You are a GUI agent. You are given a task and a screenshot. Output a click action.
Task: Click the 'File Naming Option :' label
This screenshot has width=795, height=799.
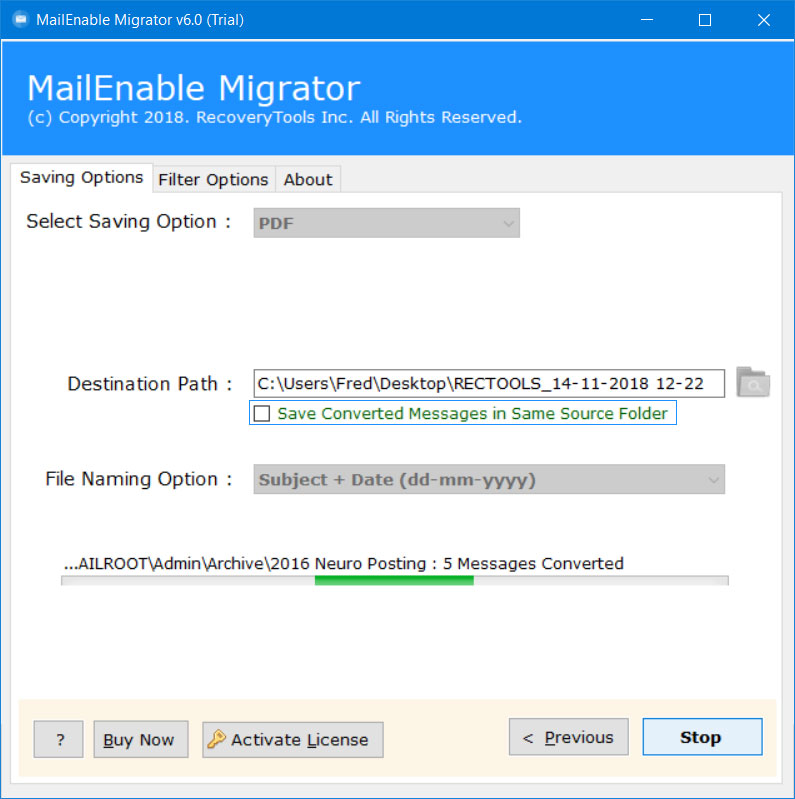click(139, 479)
